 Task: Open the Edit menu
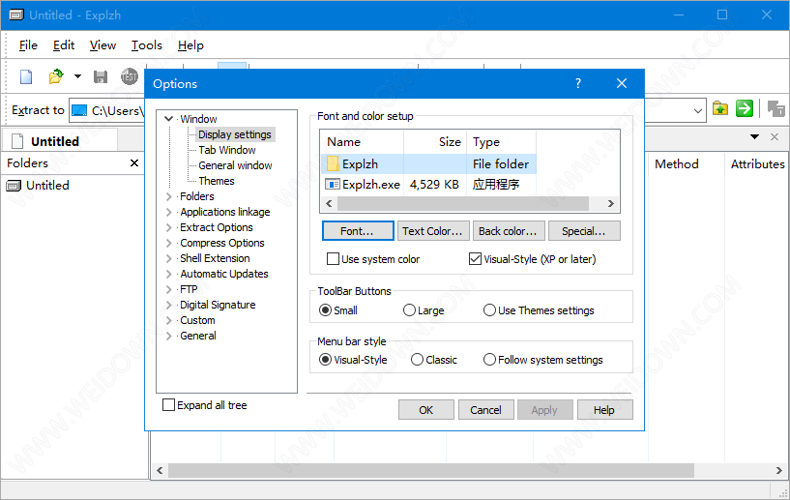63,45
